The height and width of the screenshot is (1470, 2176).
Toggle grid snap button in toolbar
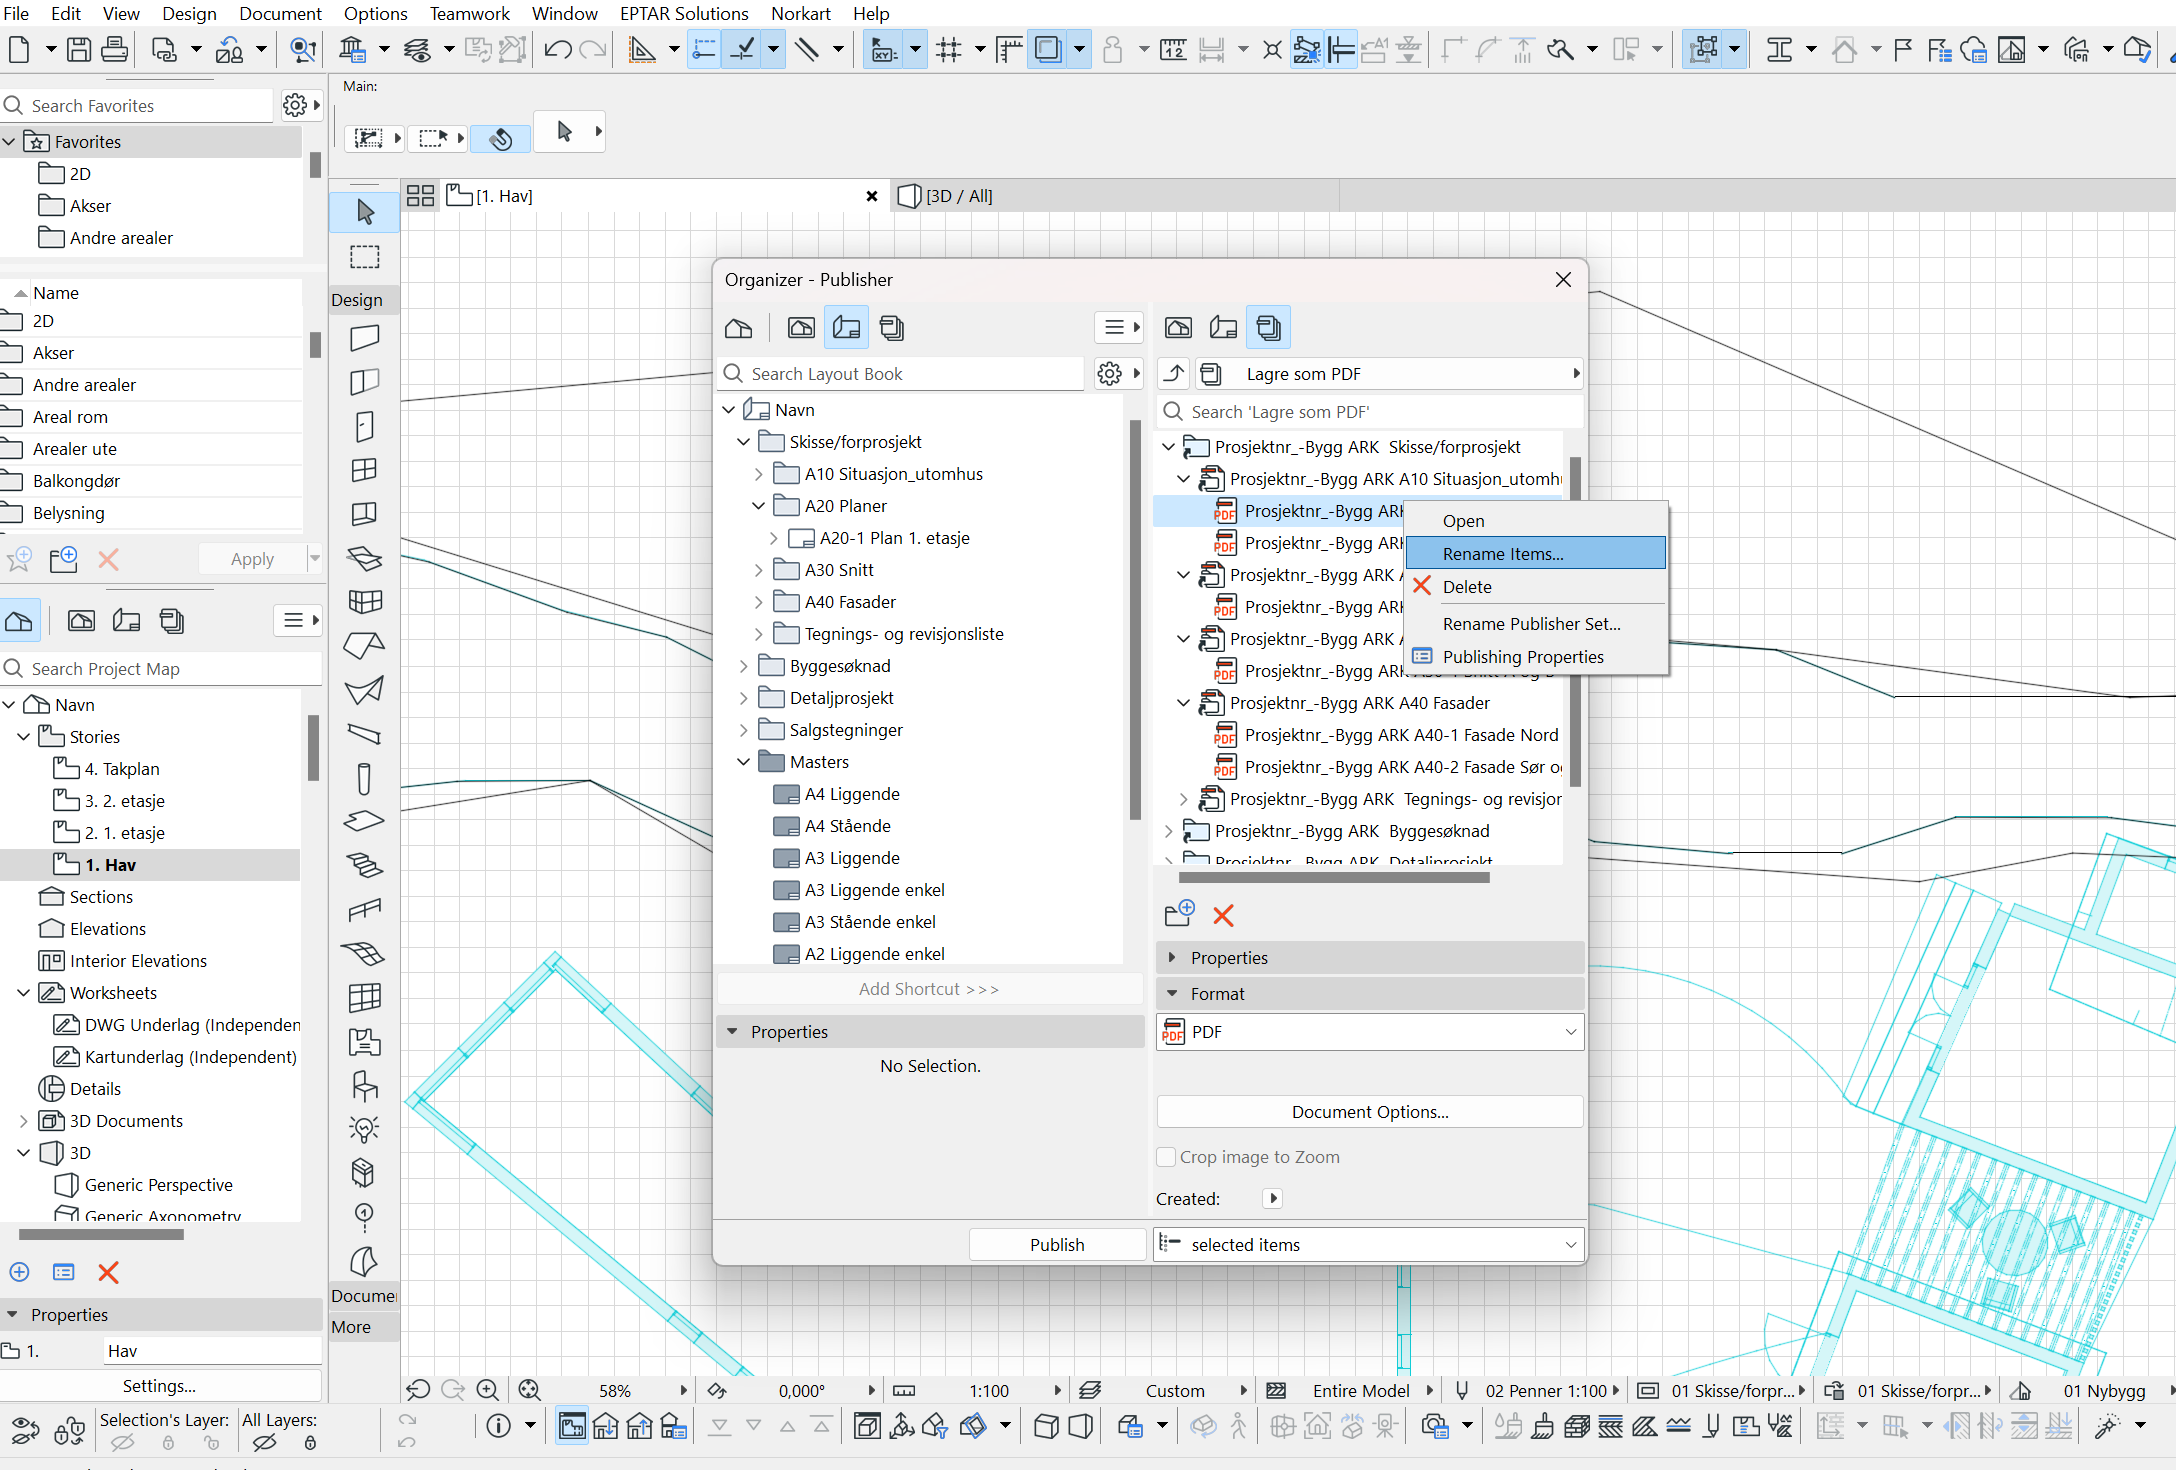point(949,49)
